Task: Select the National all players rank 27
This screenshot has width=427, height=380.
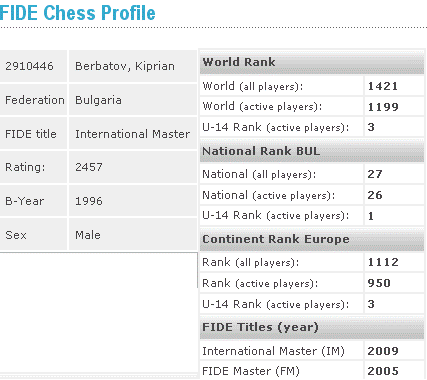Action: [x=375, y=174]
